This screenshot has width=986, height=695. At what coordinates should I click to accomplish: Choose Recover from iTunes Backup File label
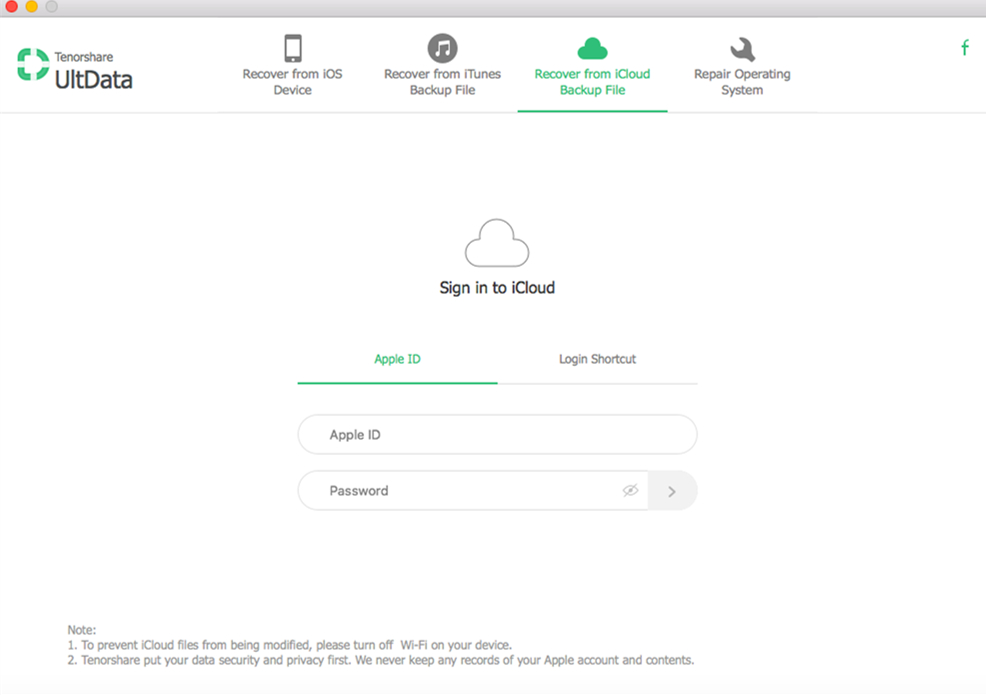[442, 82]
